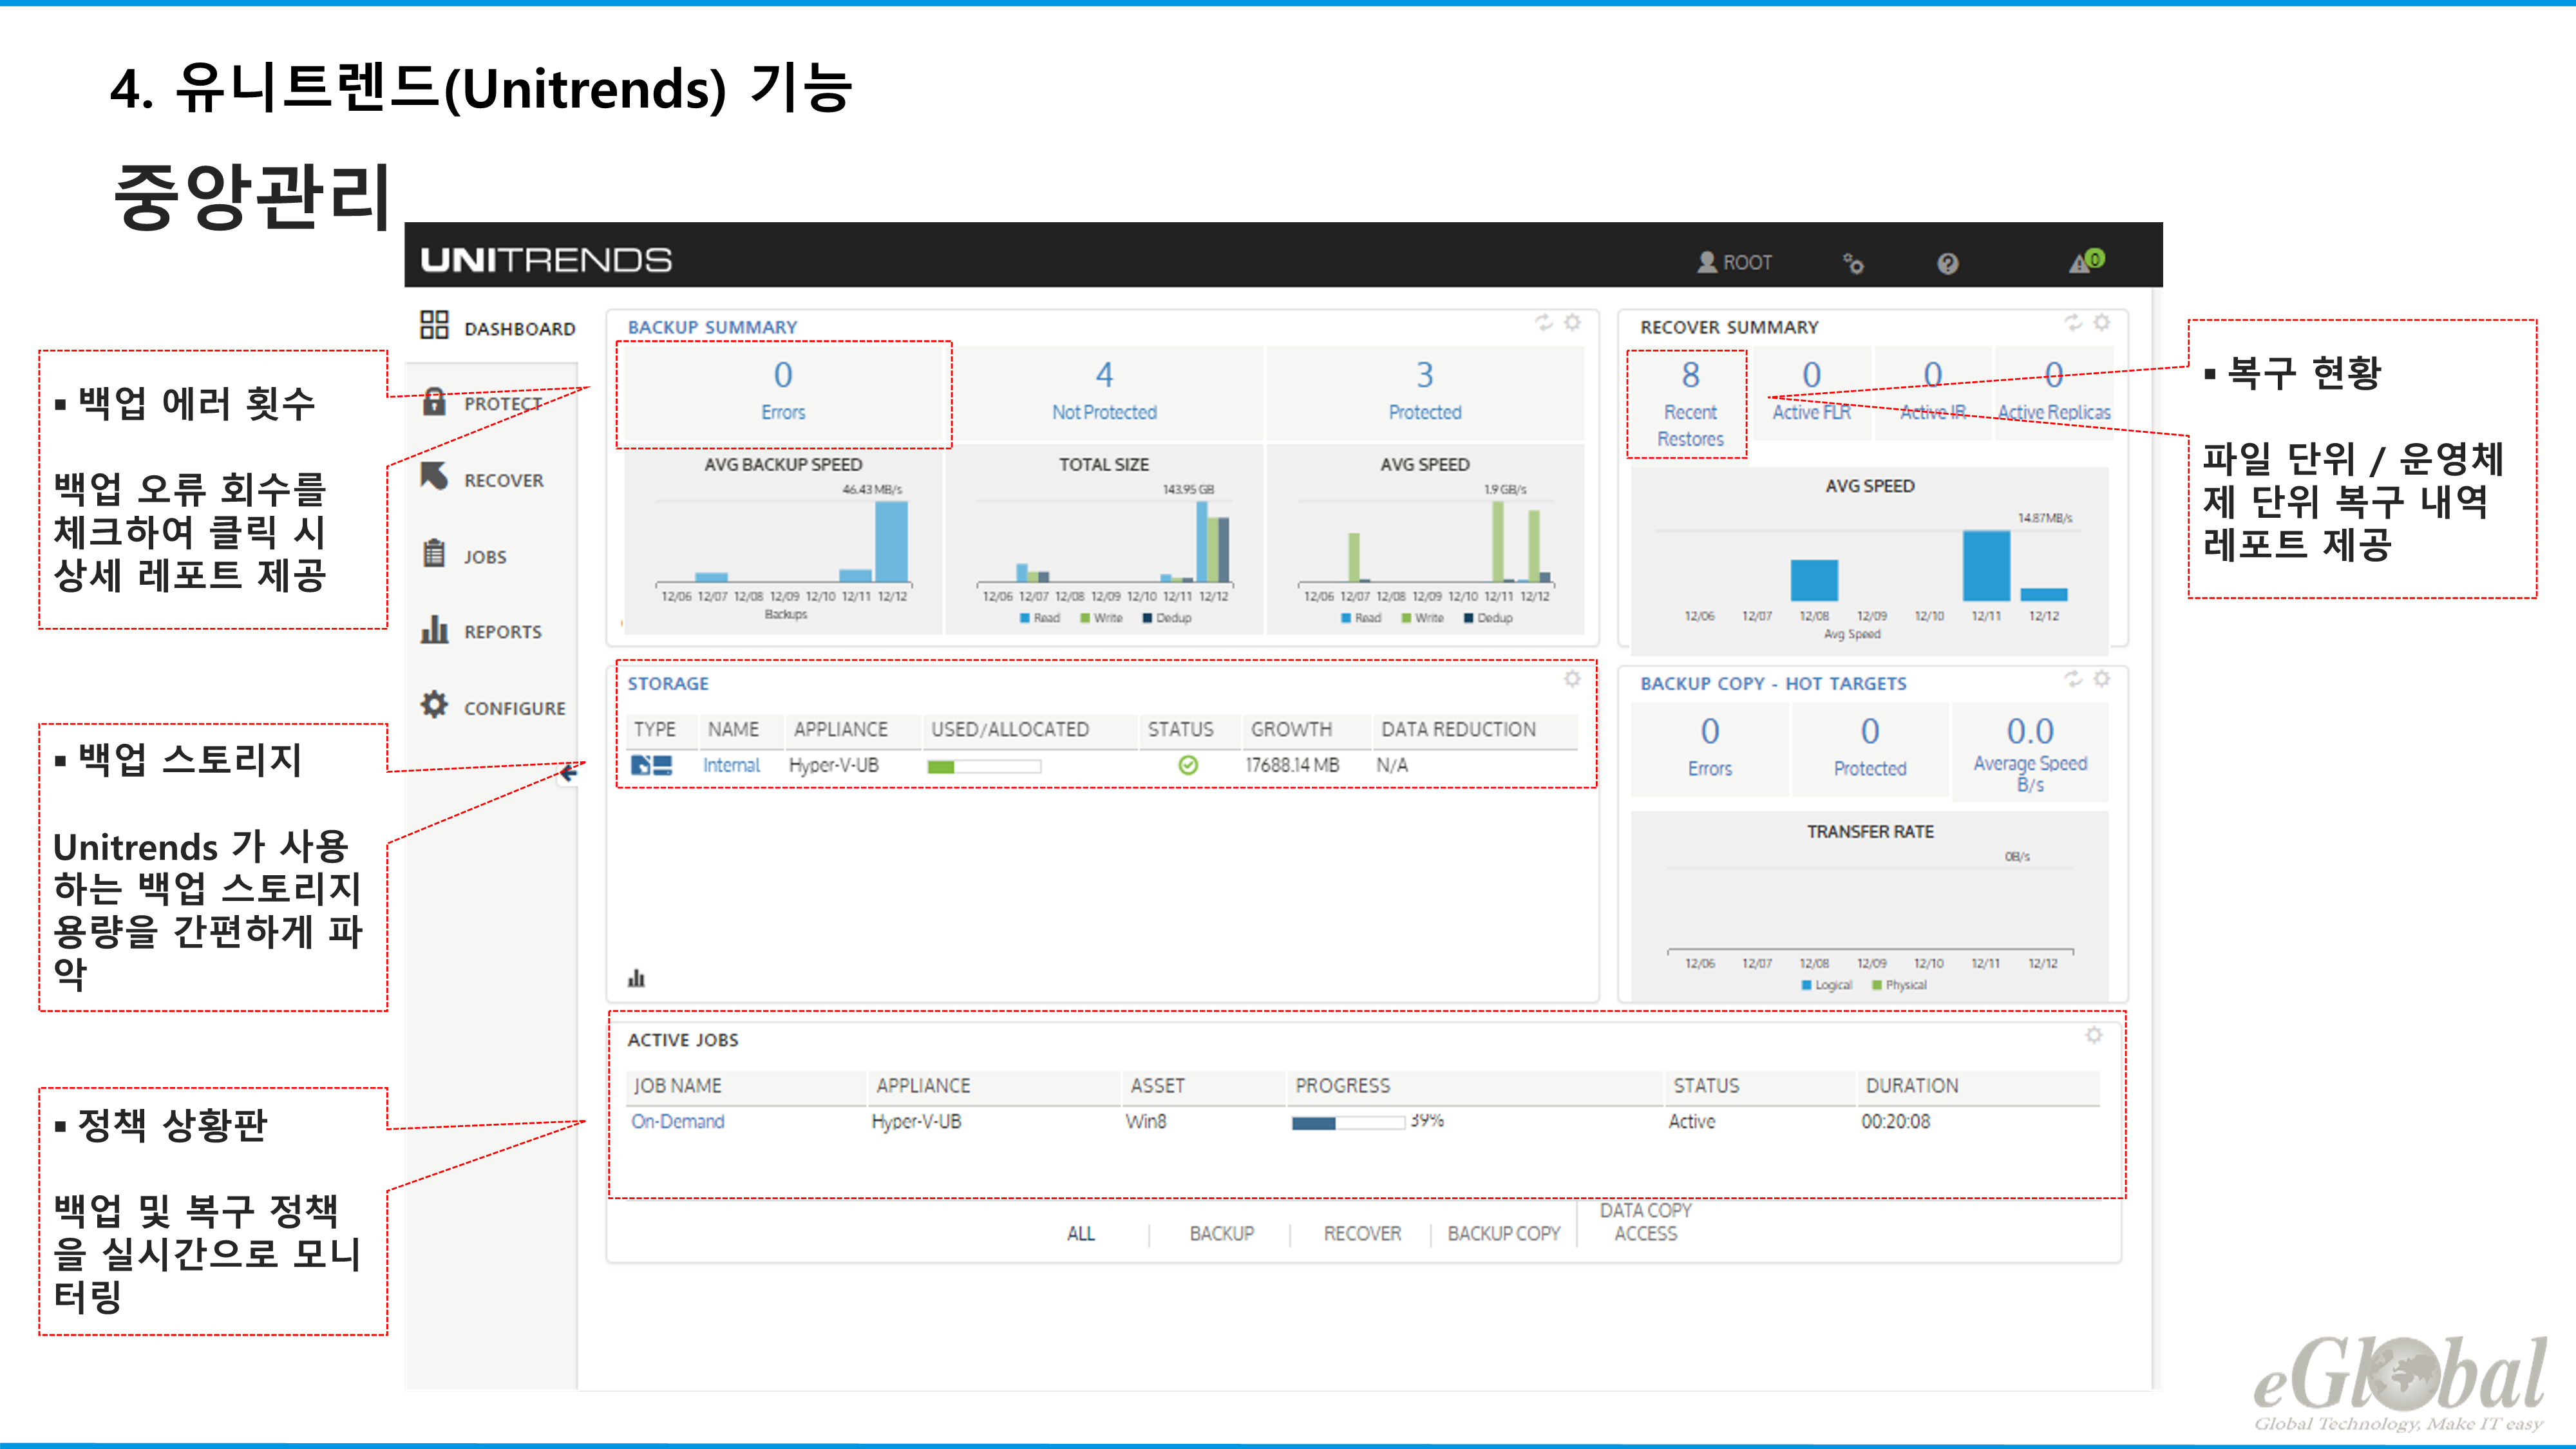Open the help question mark icon
Viewport: 2576px width, 1449px height.
tap(1947, 264)
